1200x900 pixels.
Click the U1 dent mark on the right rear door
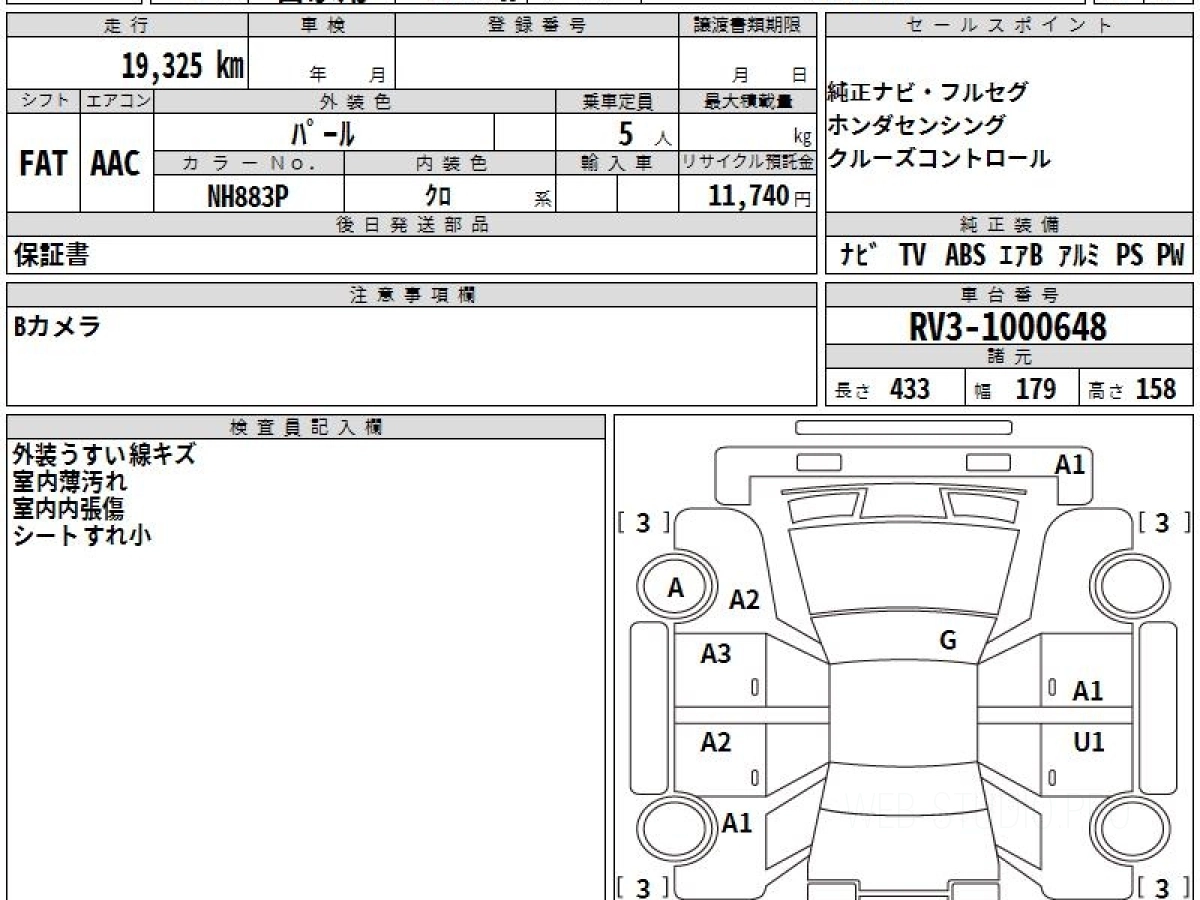[1089, 742]
